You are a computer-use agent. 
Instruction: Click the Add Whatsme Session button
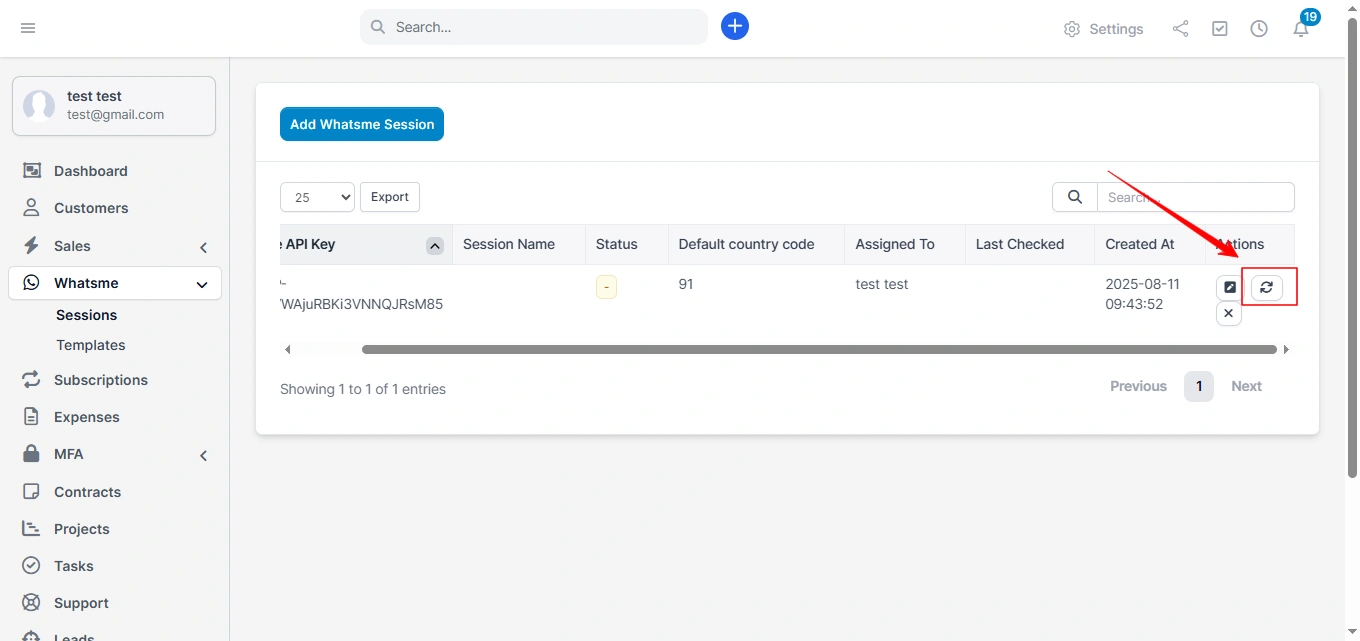(362, 124)
